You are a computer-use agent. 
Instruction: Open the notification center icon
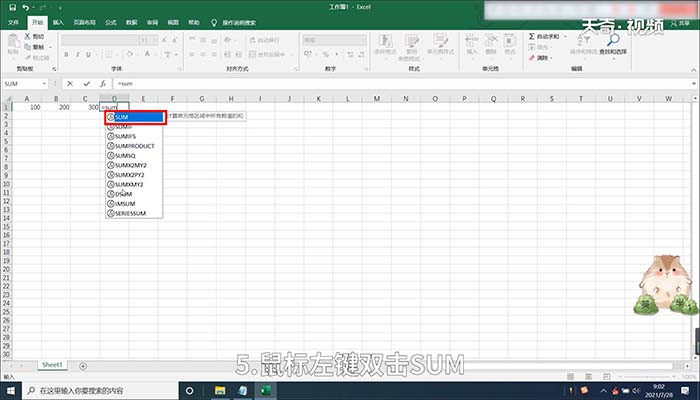coord(686,391)
